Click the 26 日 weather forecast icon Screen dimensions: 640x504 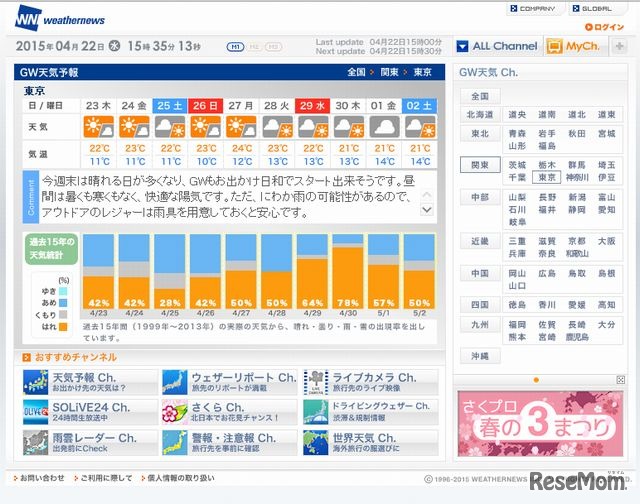(x=206, y=127)
